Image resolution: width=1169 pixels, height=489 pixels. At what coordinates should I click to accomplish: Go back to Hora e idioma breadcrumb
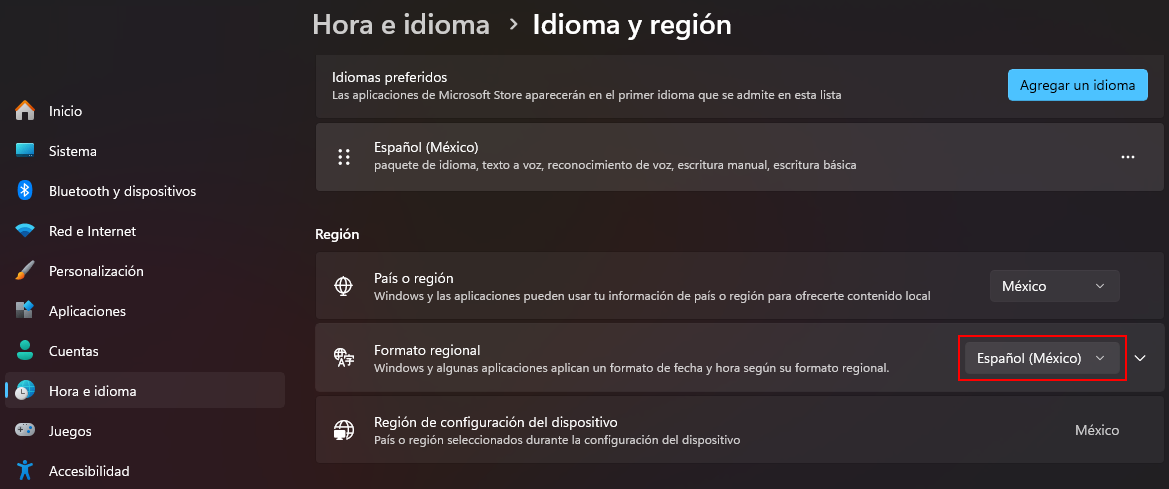401,25
